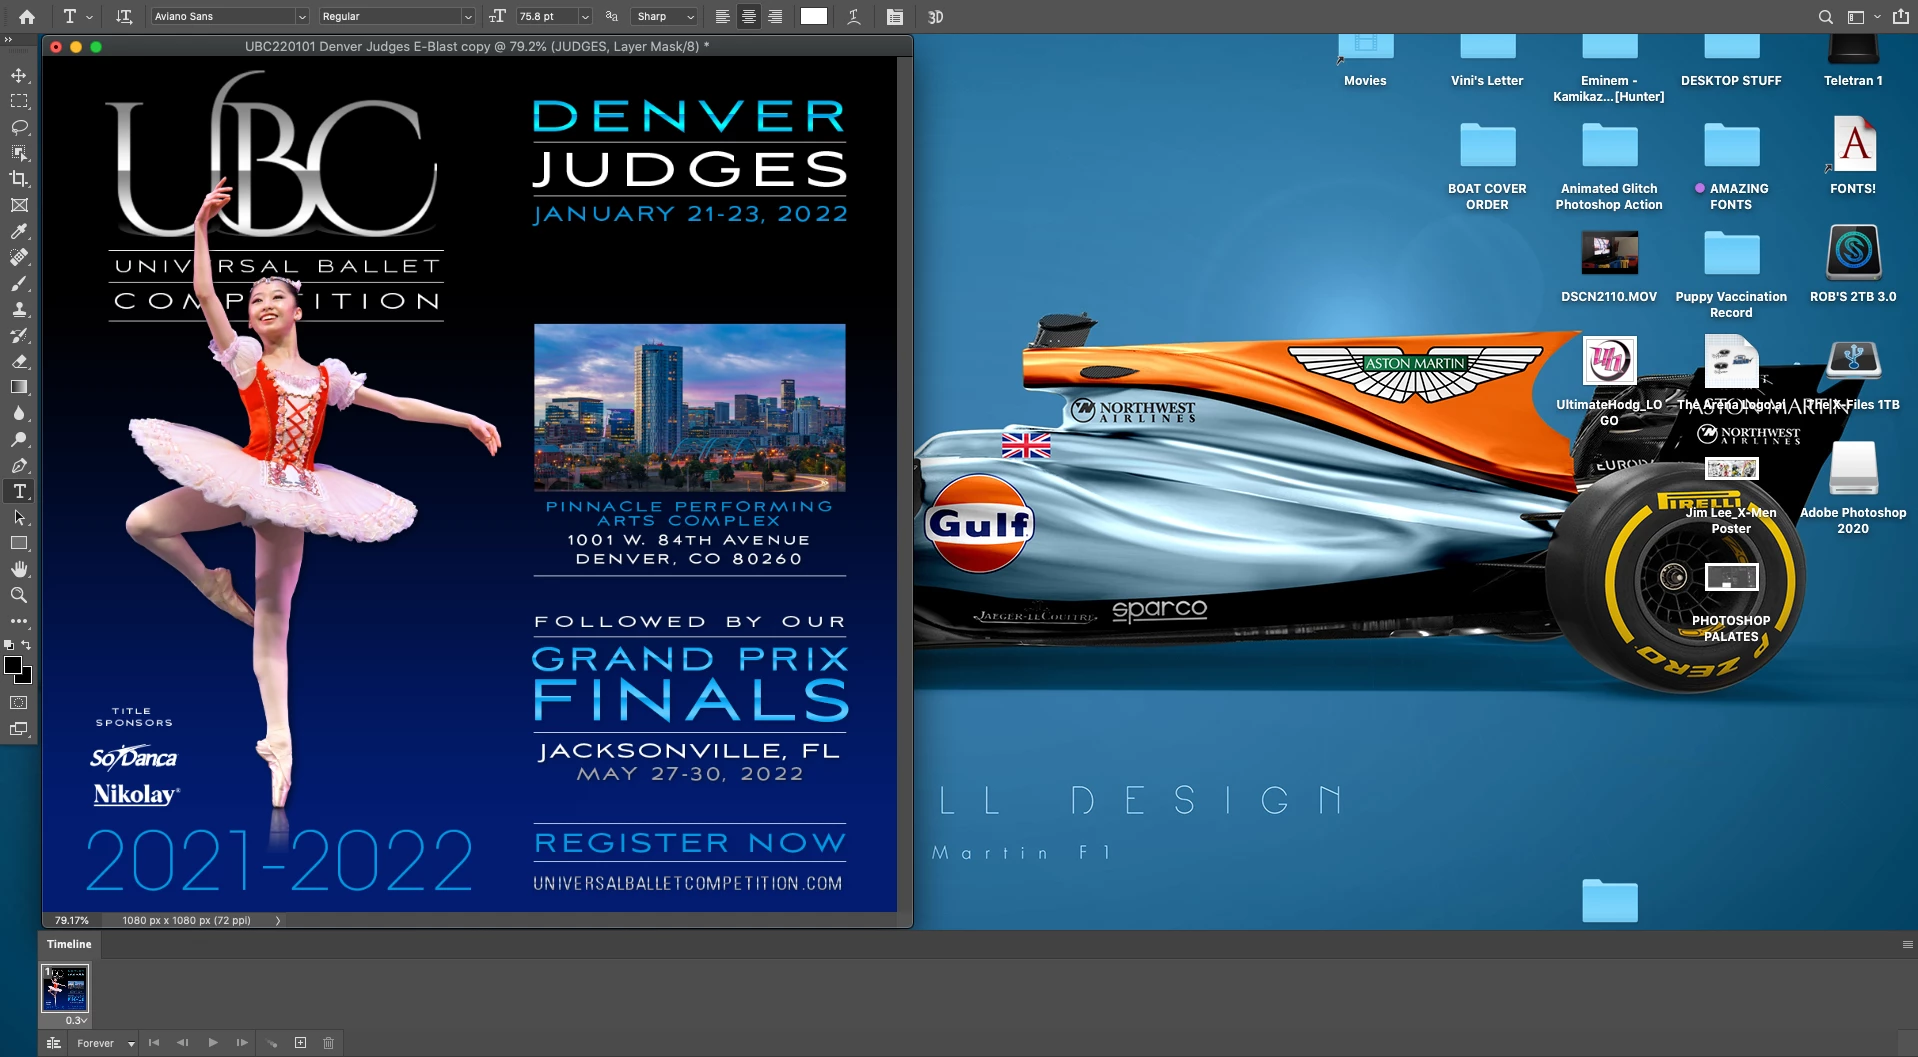
Task: Click the 75.8 pt font size field
Action: [x=545, y=17]
